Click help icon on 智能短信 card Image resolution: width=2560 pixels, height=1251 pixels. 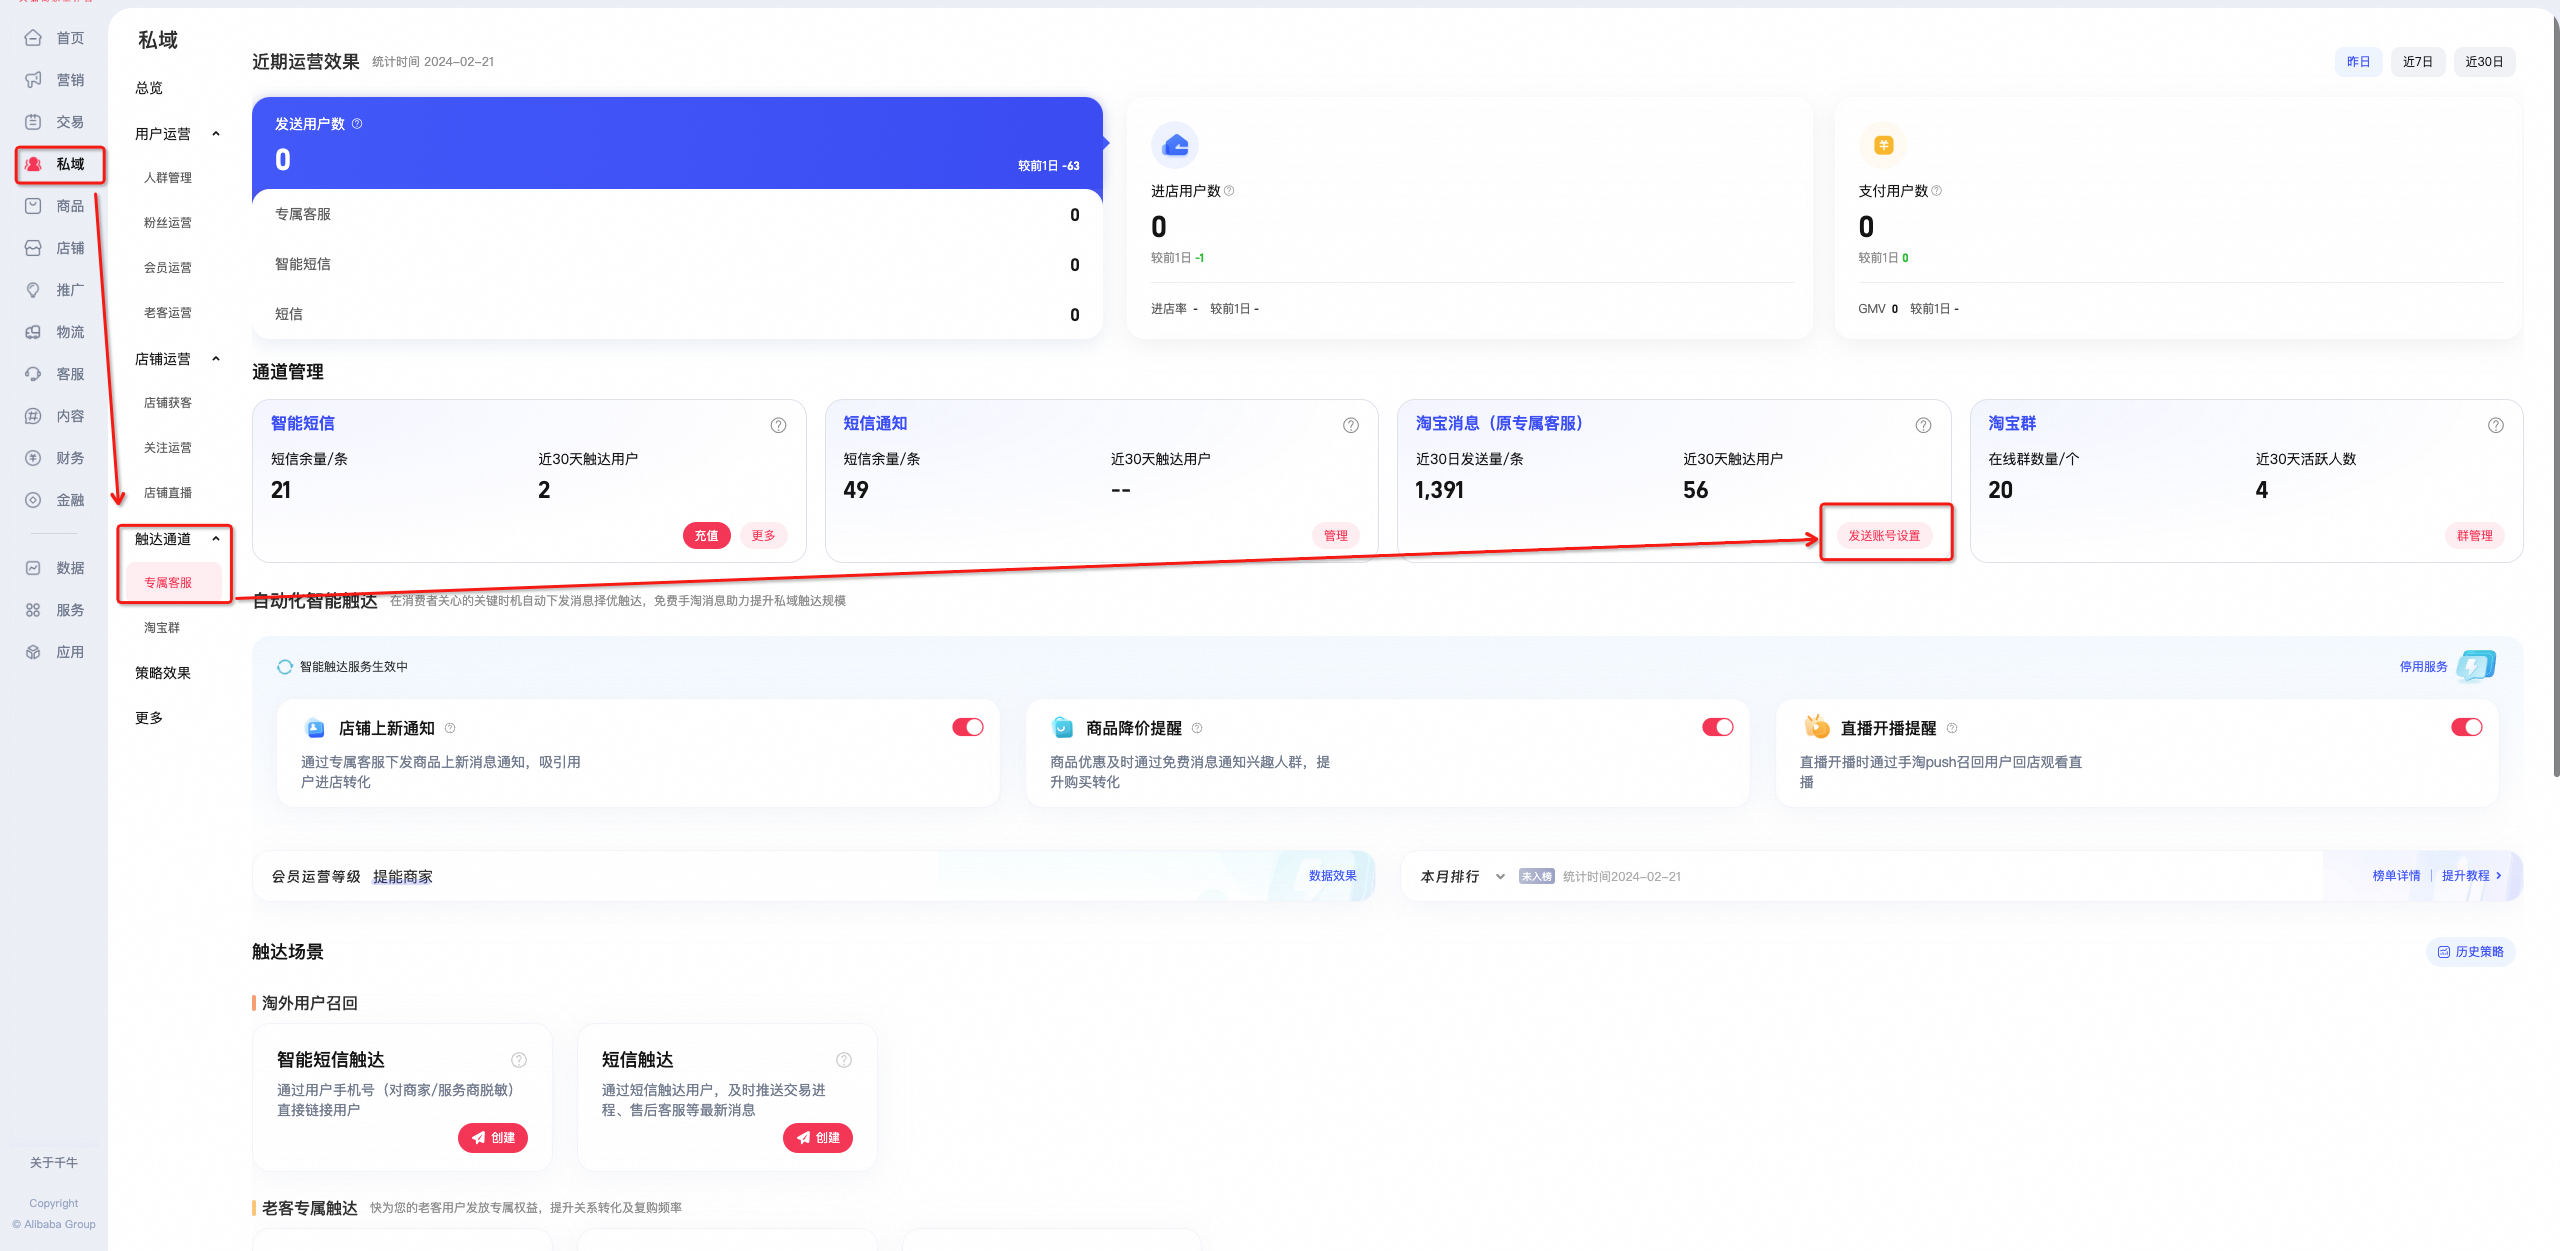(778, 425)
